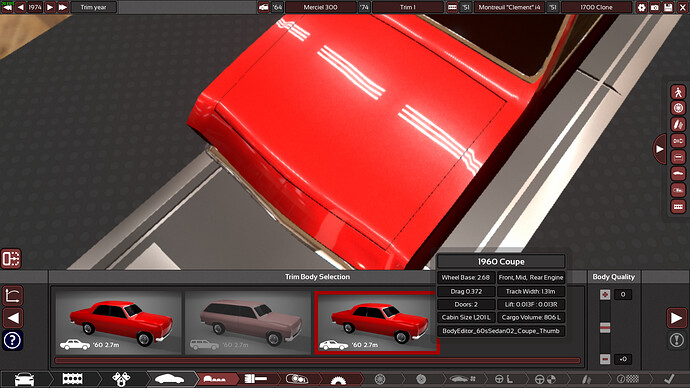This screenshot has width=690, height=388.
Task: Open the Trim year selector
Action: coord(93,7)
